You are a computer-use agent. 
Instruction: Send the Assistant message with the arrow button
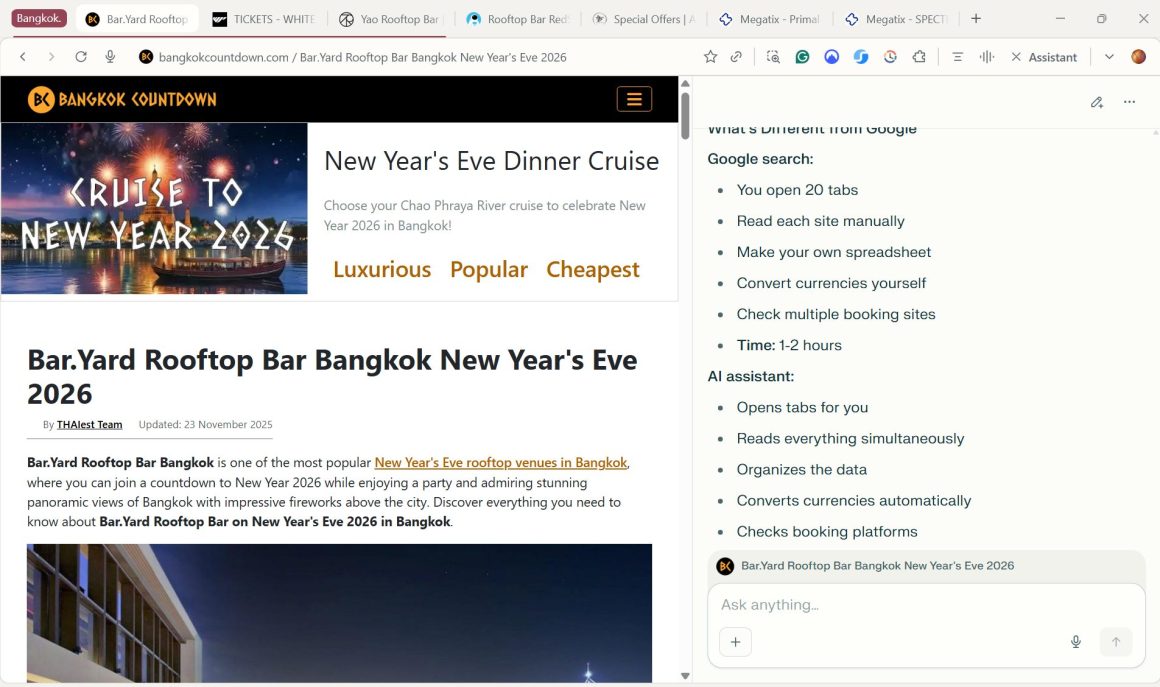point(1116,642)
